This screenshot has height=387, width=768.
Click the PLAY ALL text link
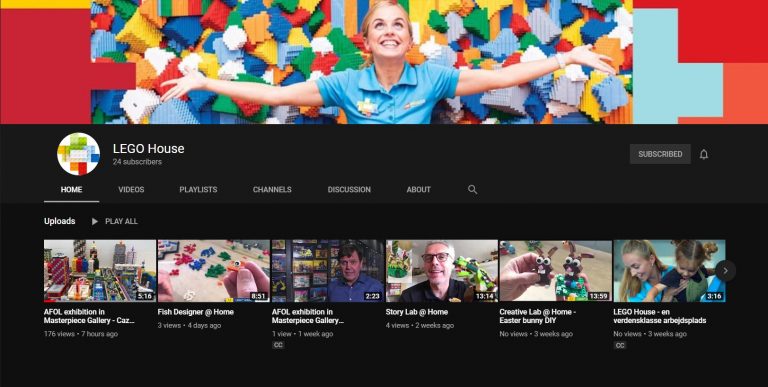click(x=121, y=221)
